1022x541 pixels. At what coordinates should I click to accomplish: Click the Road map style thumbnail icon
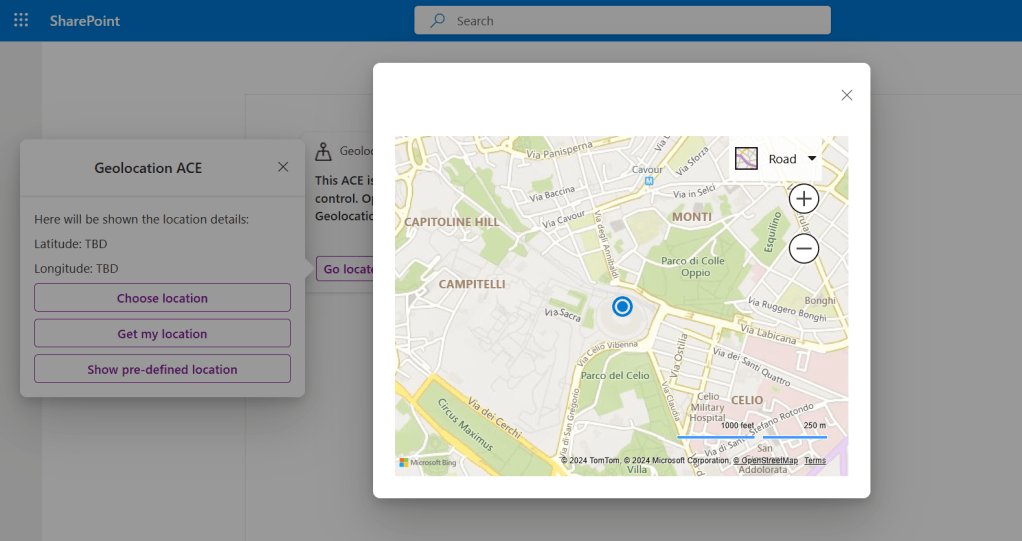click(746, 158)
